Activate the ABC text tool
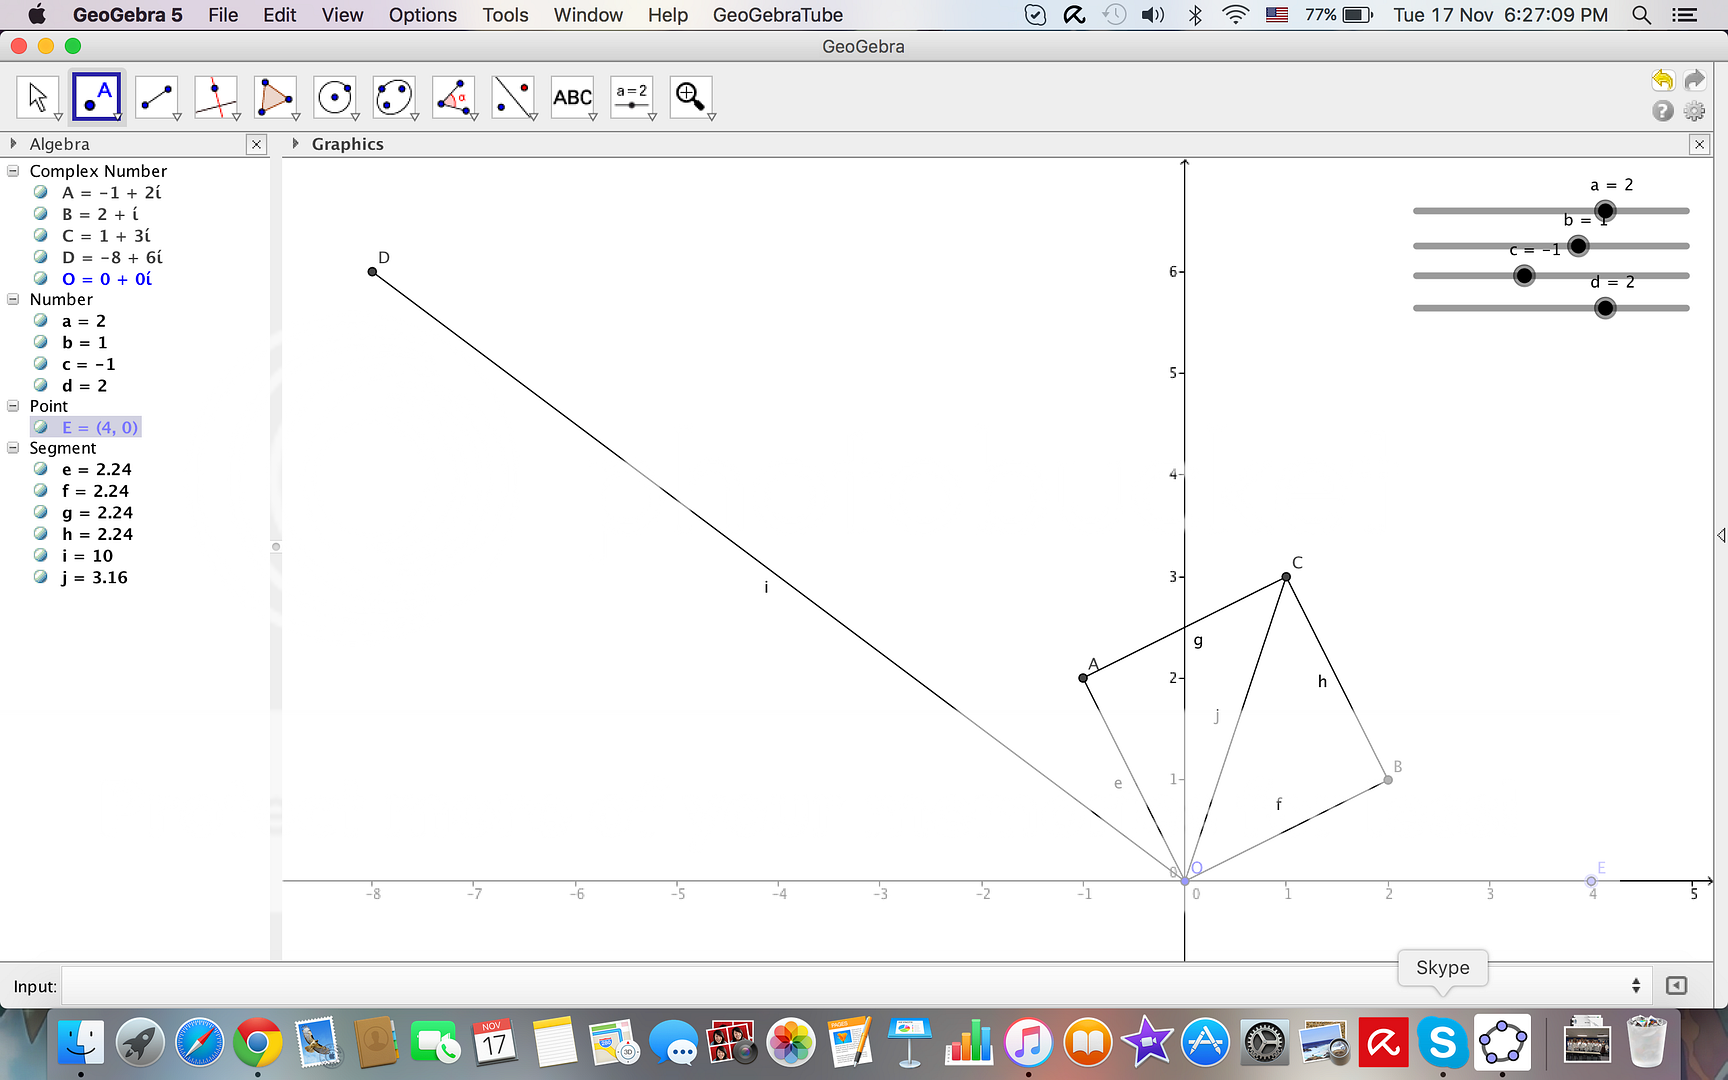 572,97
